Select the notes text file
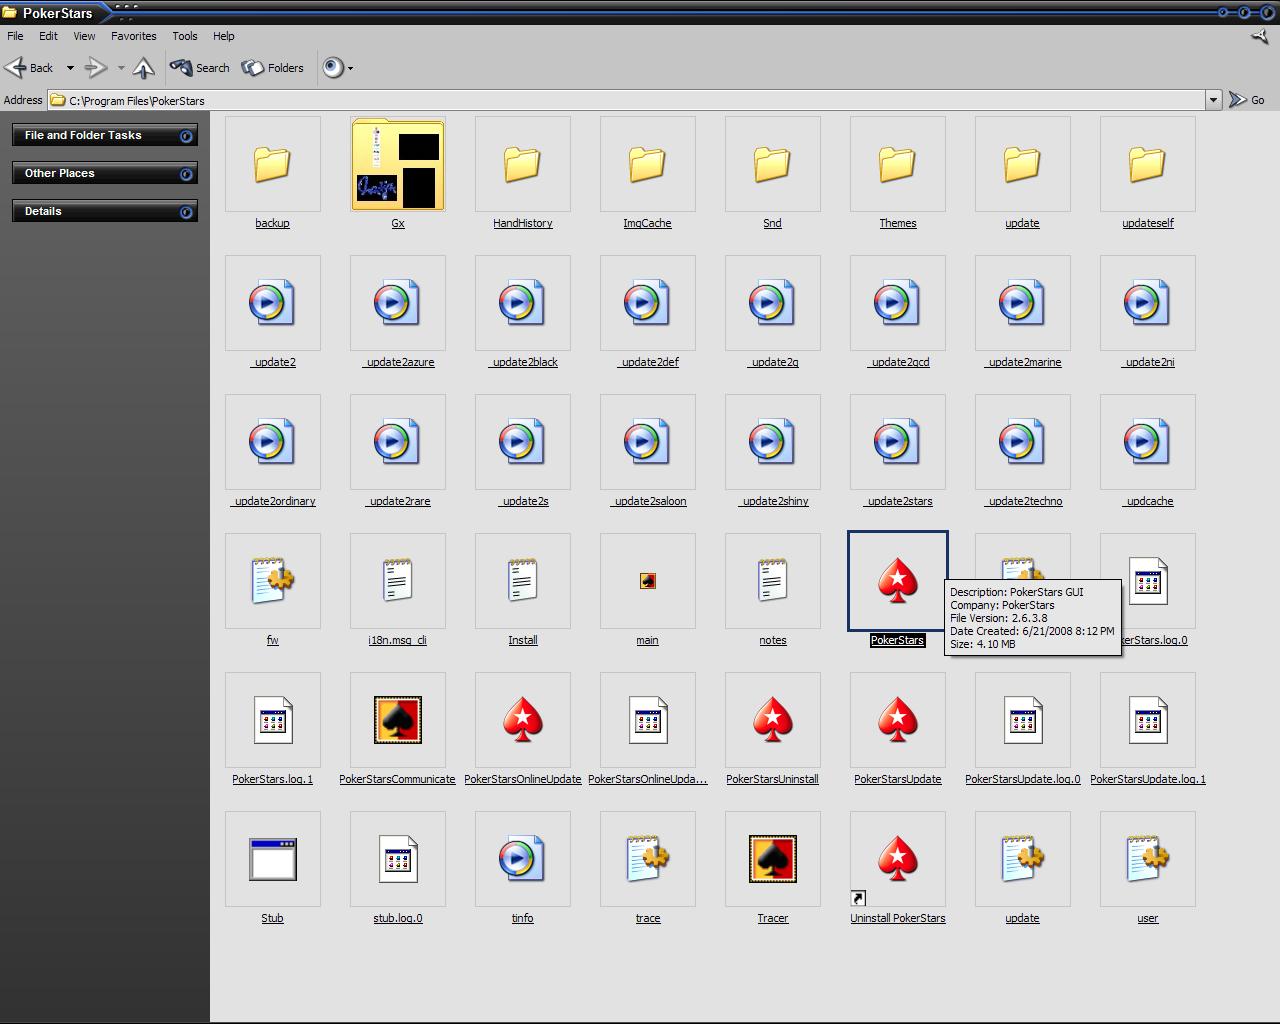This screenshot has height=1024, width=1280. point(772,581)
